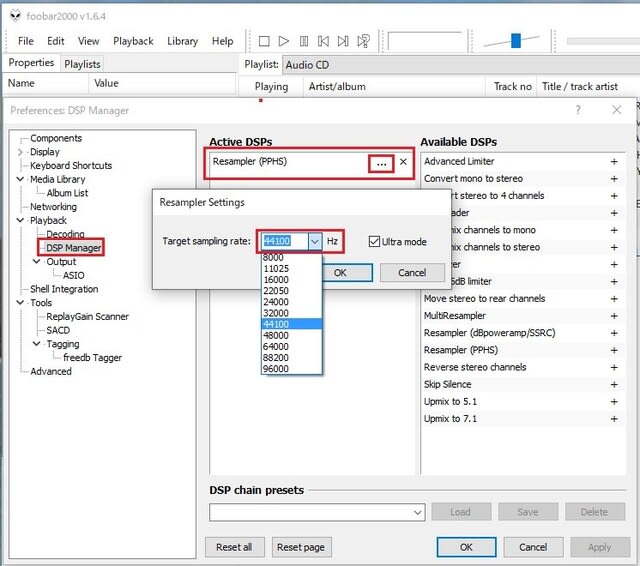Select 32000 in sampling rate list

coord(291,313)
